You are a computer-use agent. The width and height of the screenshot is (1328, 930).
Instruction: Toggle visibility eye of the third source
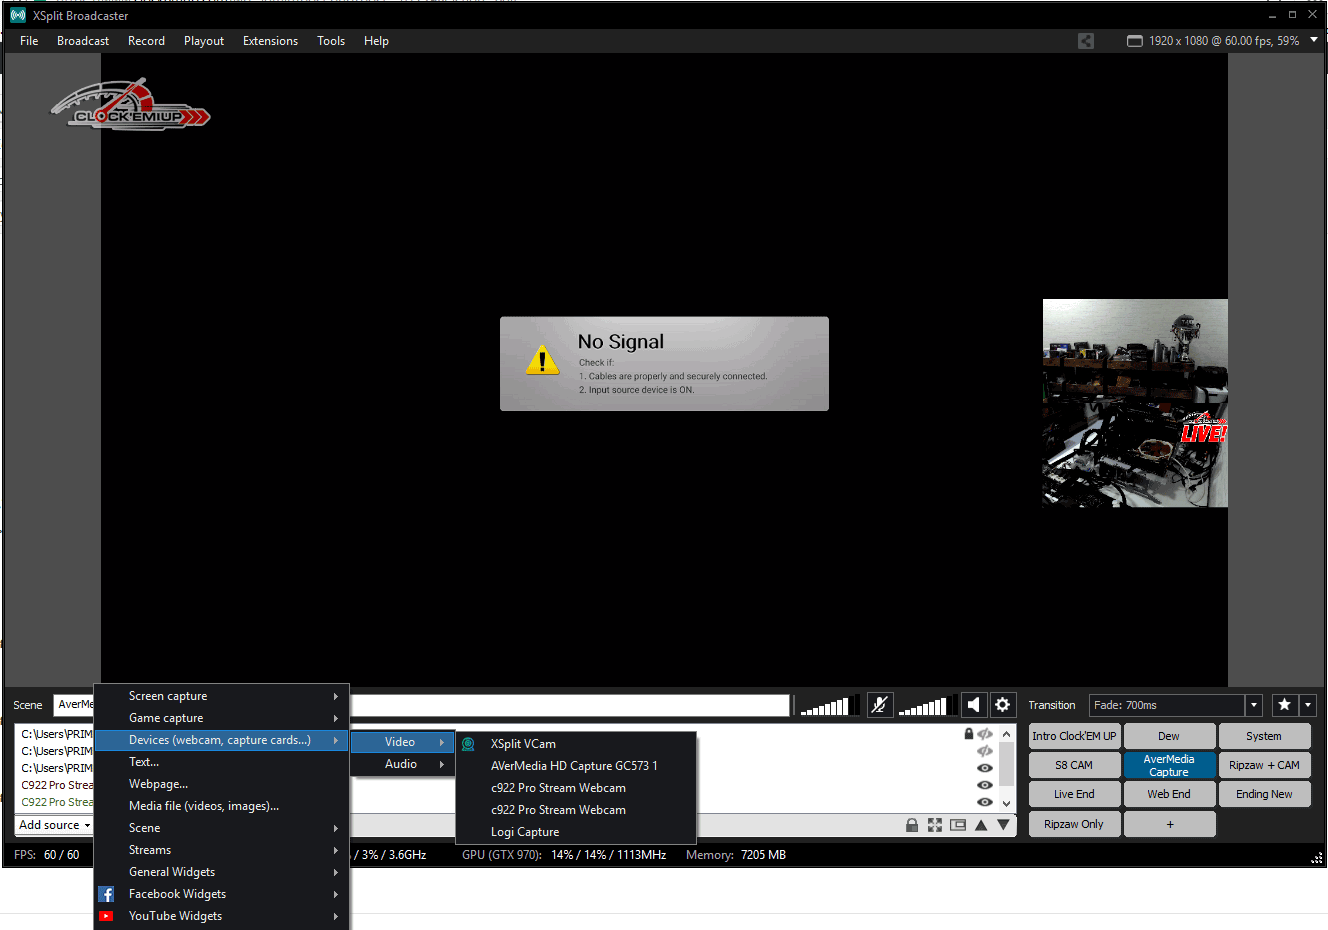(985, 768)
